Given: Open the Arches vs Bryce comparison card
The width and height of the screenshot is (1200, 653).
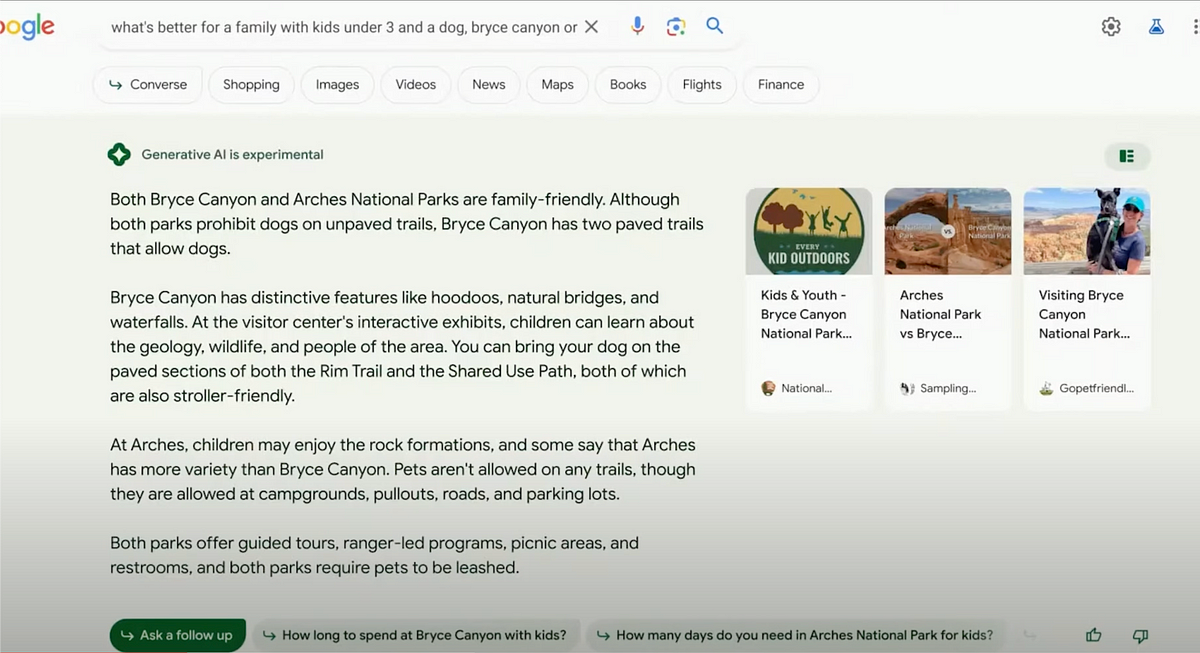Looking at the screenshot, I should pos(947,298).
